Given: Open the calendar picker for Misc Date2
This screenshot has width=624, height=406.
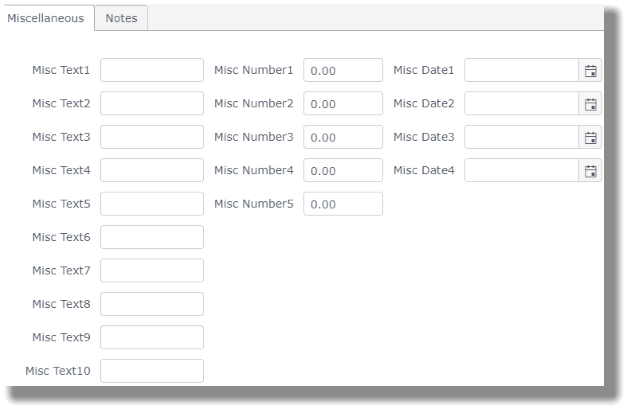Looking at the screenshot, I should (590, 104).
